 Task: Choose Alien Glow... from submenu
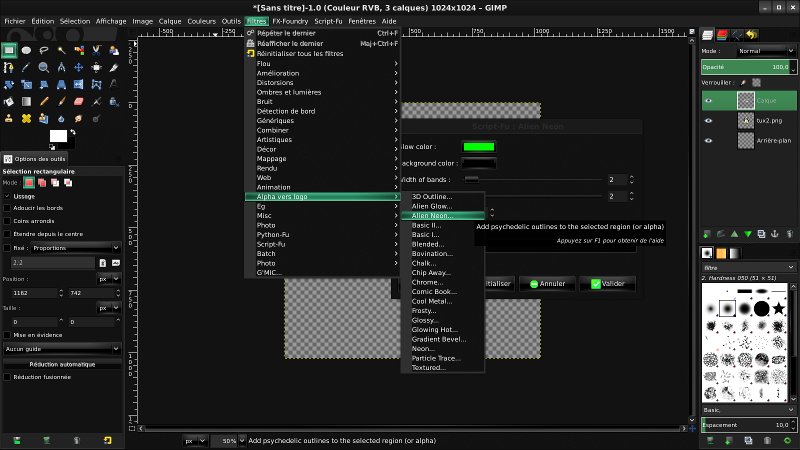click(442, 206)
